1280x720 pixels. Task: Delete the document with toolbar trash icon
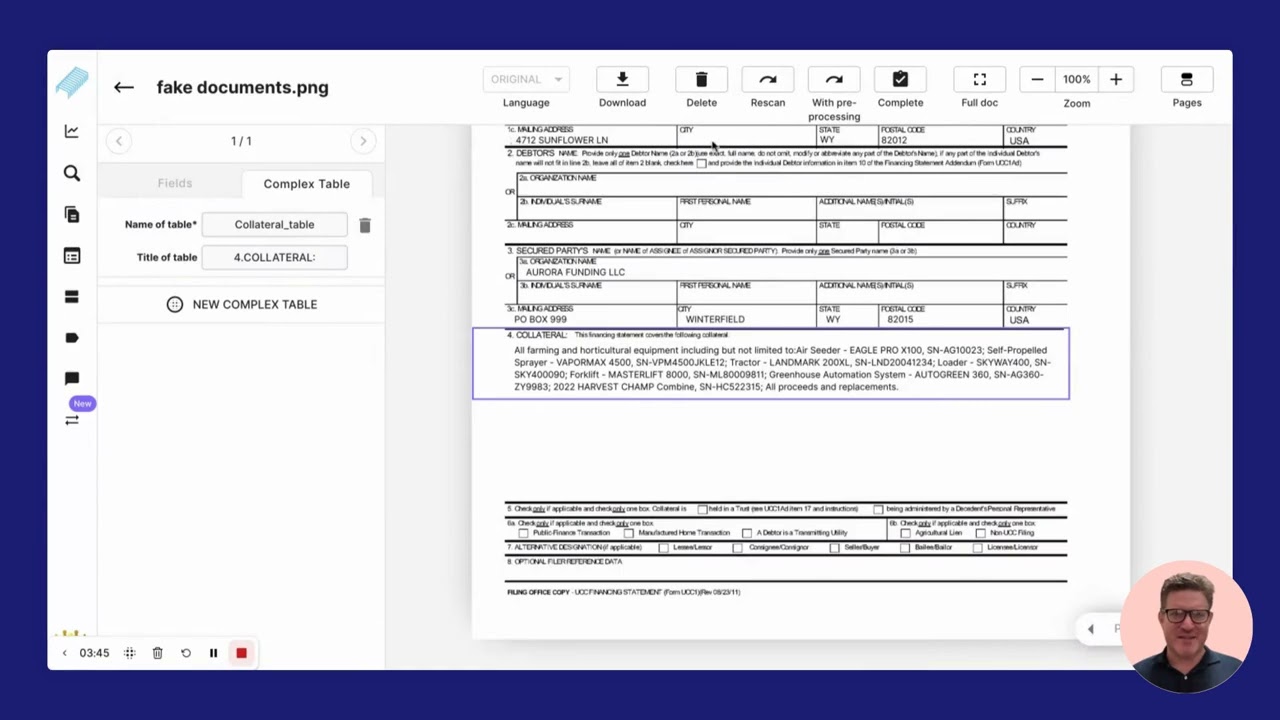701,80
